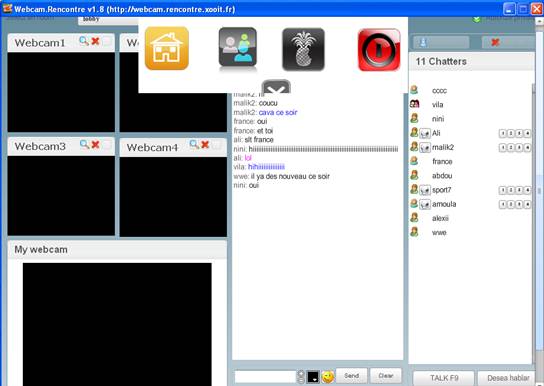The width and height of the screenshot is (544, 386).
Task: Click the 11 Chatters header
Action: click(x=471, y=62)
